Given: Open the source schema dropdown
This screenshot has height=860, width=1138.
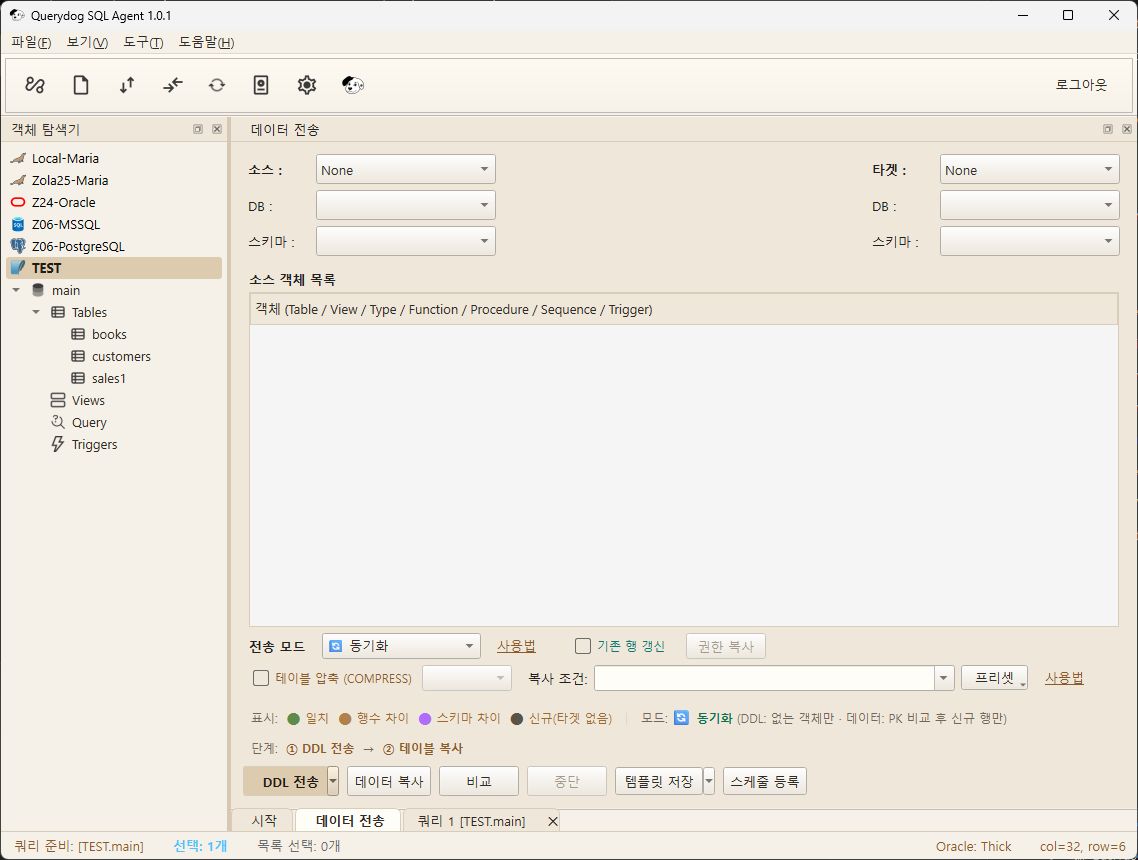Looking at the screenshot, I should (x=406, y=241).
